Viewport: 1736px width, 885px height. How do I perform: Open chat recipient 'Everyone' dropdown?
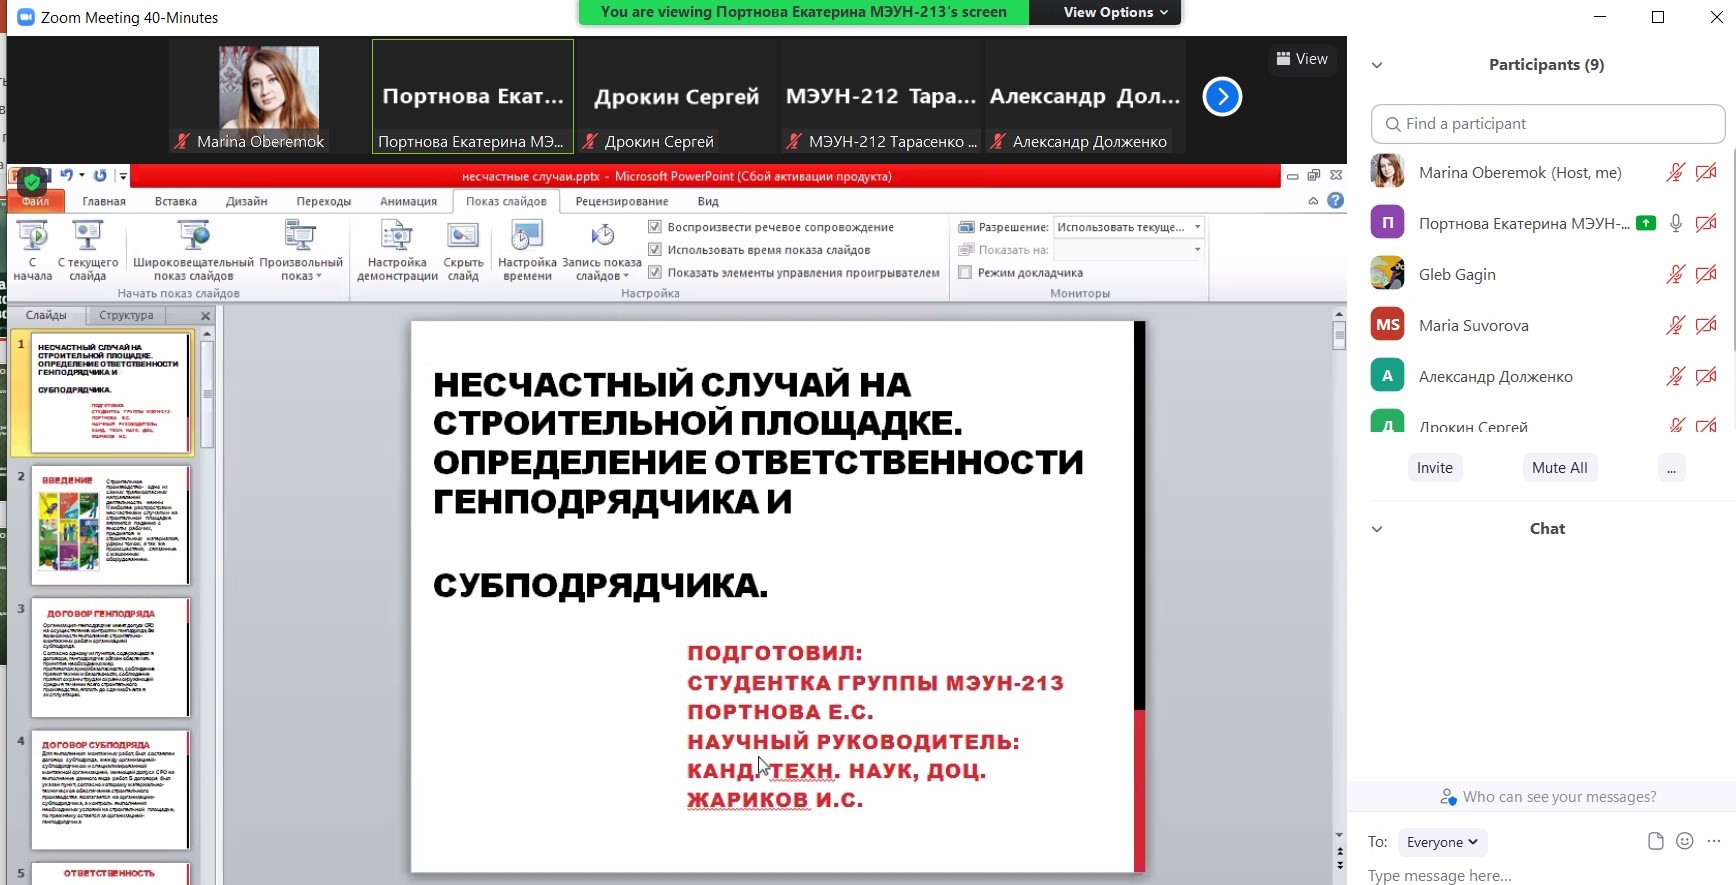(1442, 842)
